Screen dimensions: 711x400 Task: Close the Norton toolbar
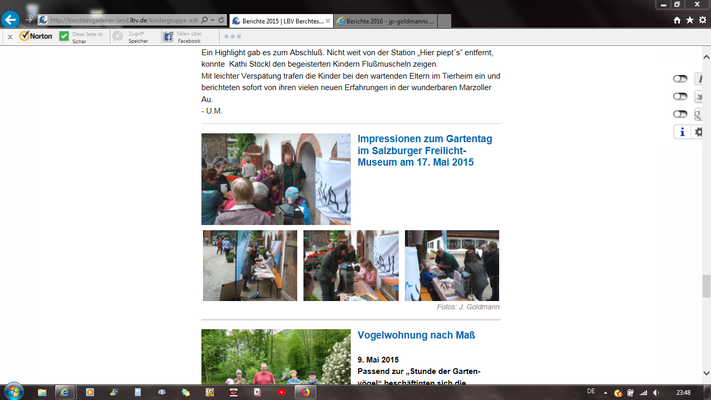10,37
